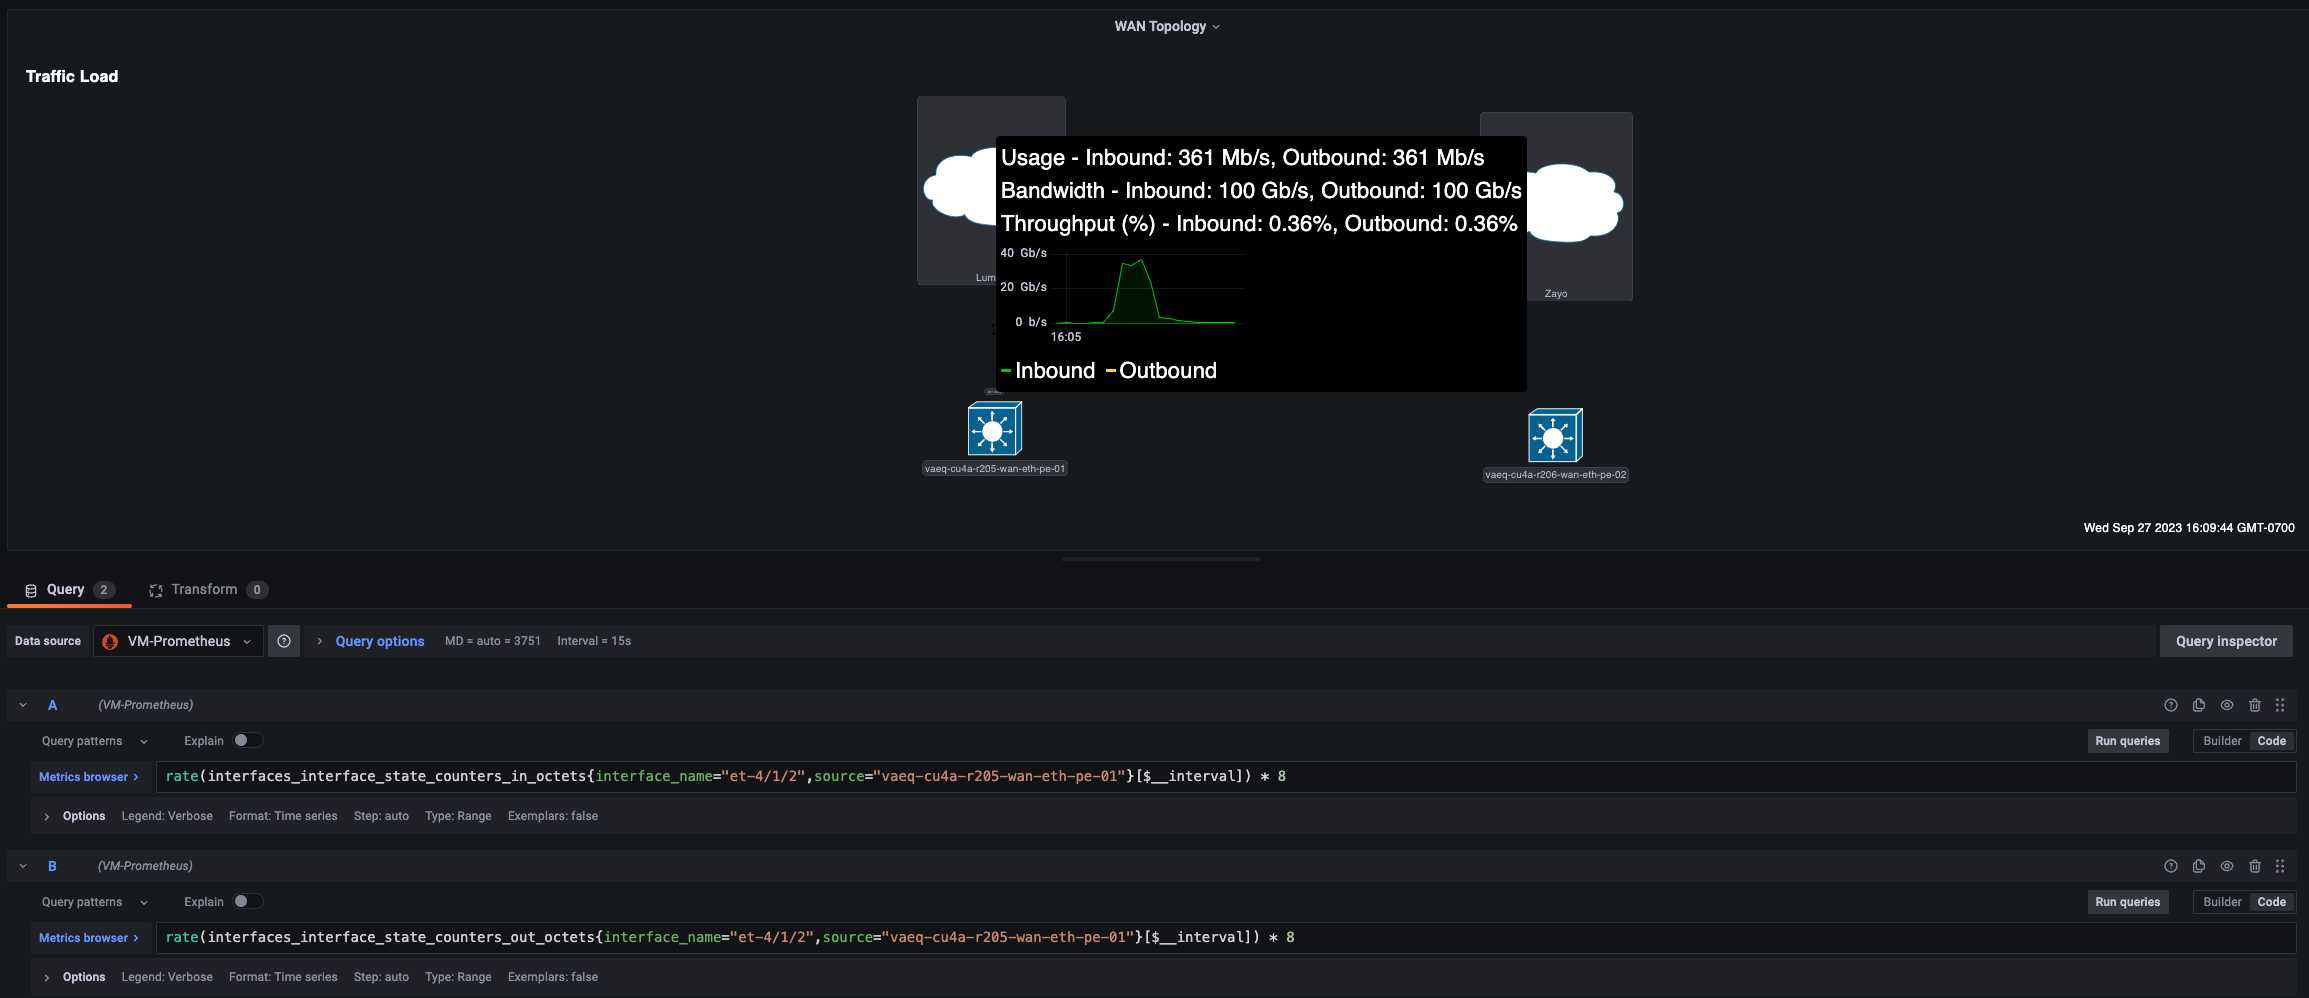Screen dimensions: 2309x998
Task: Collapse query A using its chevron
Action: [23, 705]
